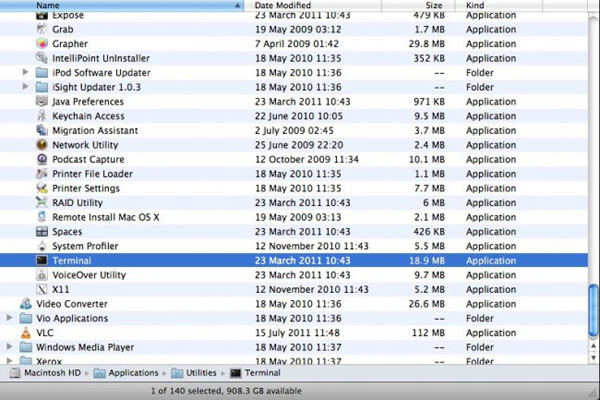Viewport: 600px width, 400px height.
Task: Sort by the Name column header
Action: [x=122, y=5]
